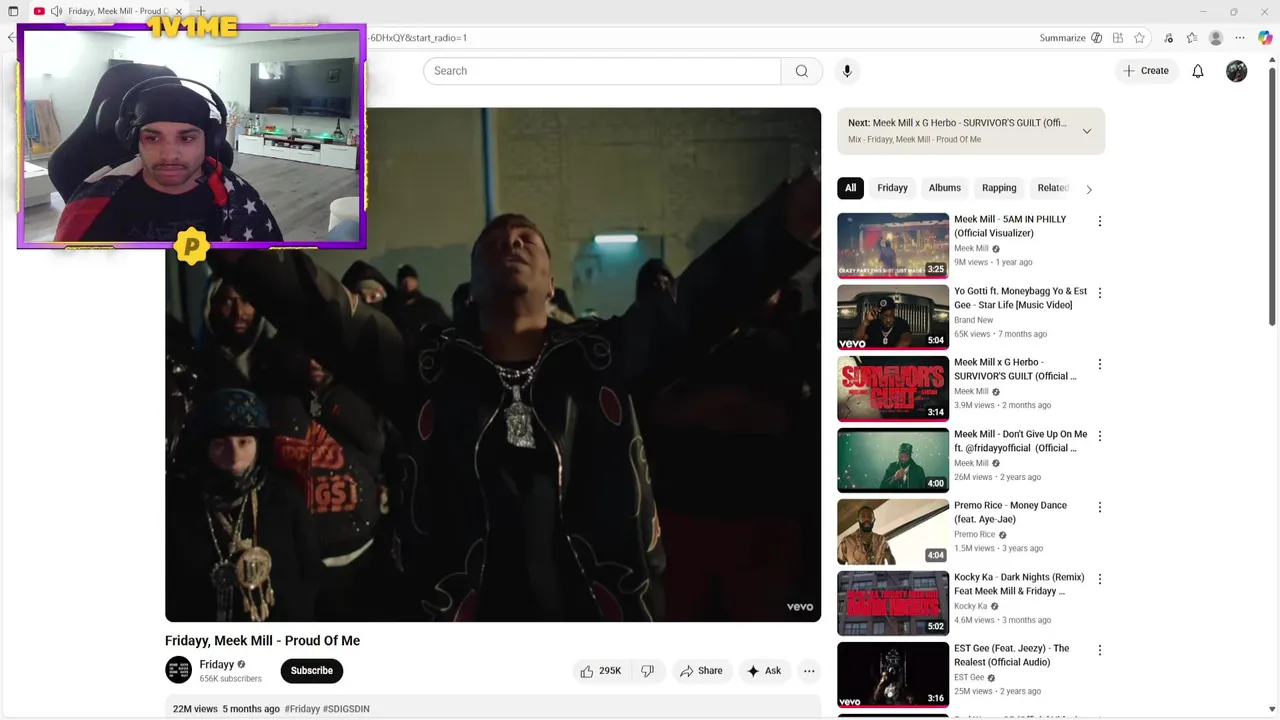This screenshot has height=720, width=1280.
Task: Dislike the video with thumbs down
Action: point(647,671)
